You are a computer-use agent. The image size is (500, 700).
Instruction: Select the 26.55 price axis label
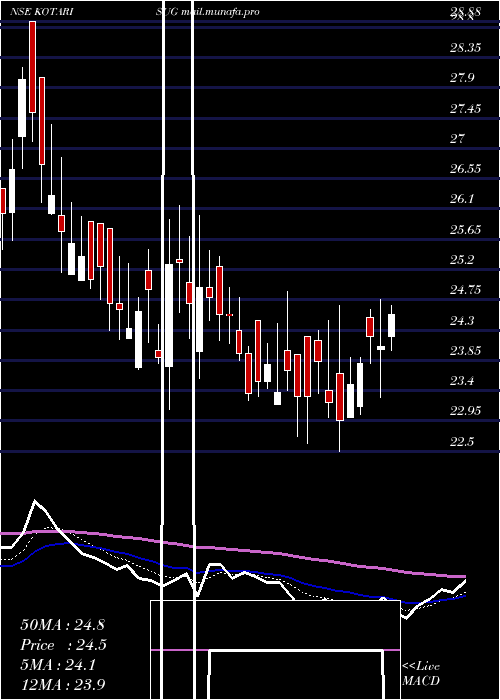point(465,169)
